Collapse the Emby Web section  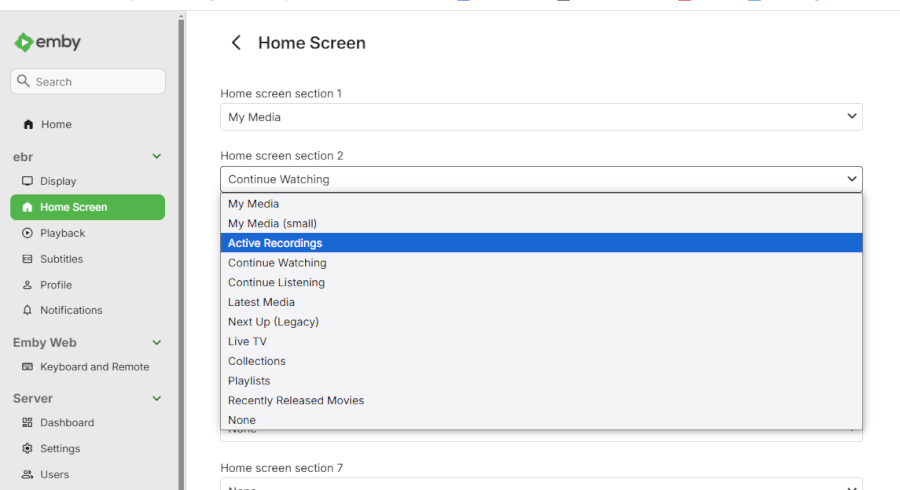(x=156, y=343)
